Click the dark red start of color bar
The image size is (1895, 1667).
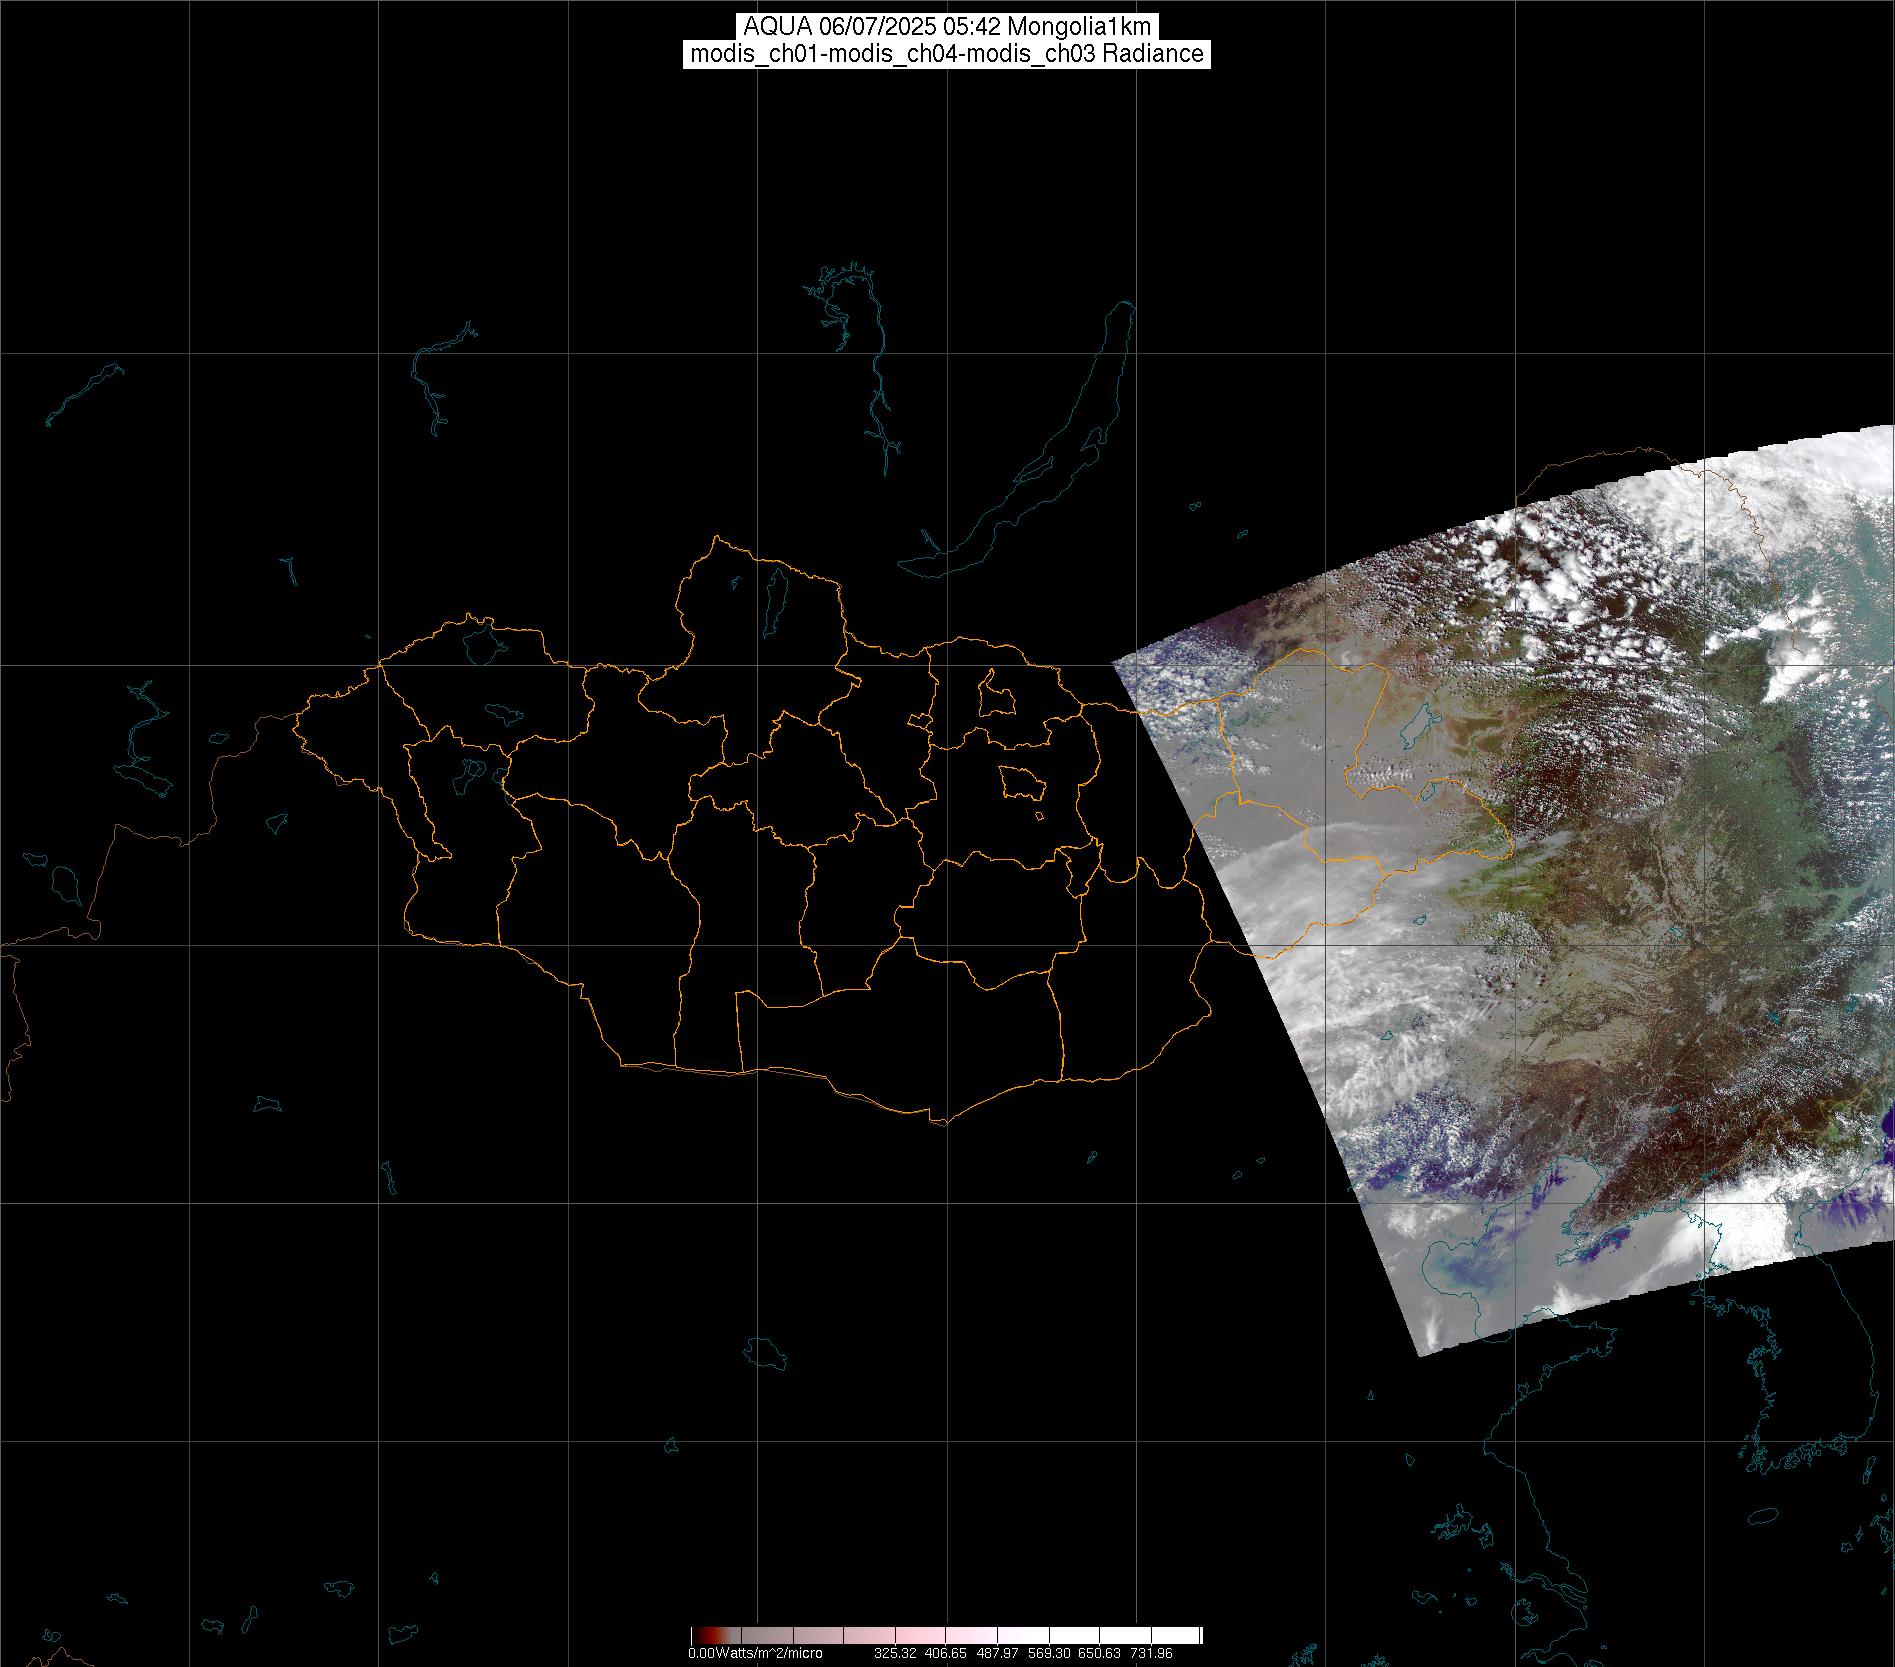697,1636
